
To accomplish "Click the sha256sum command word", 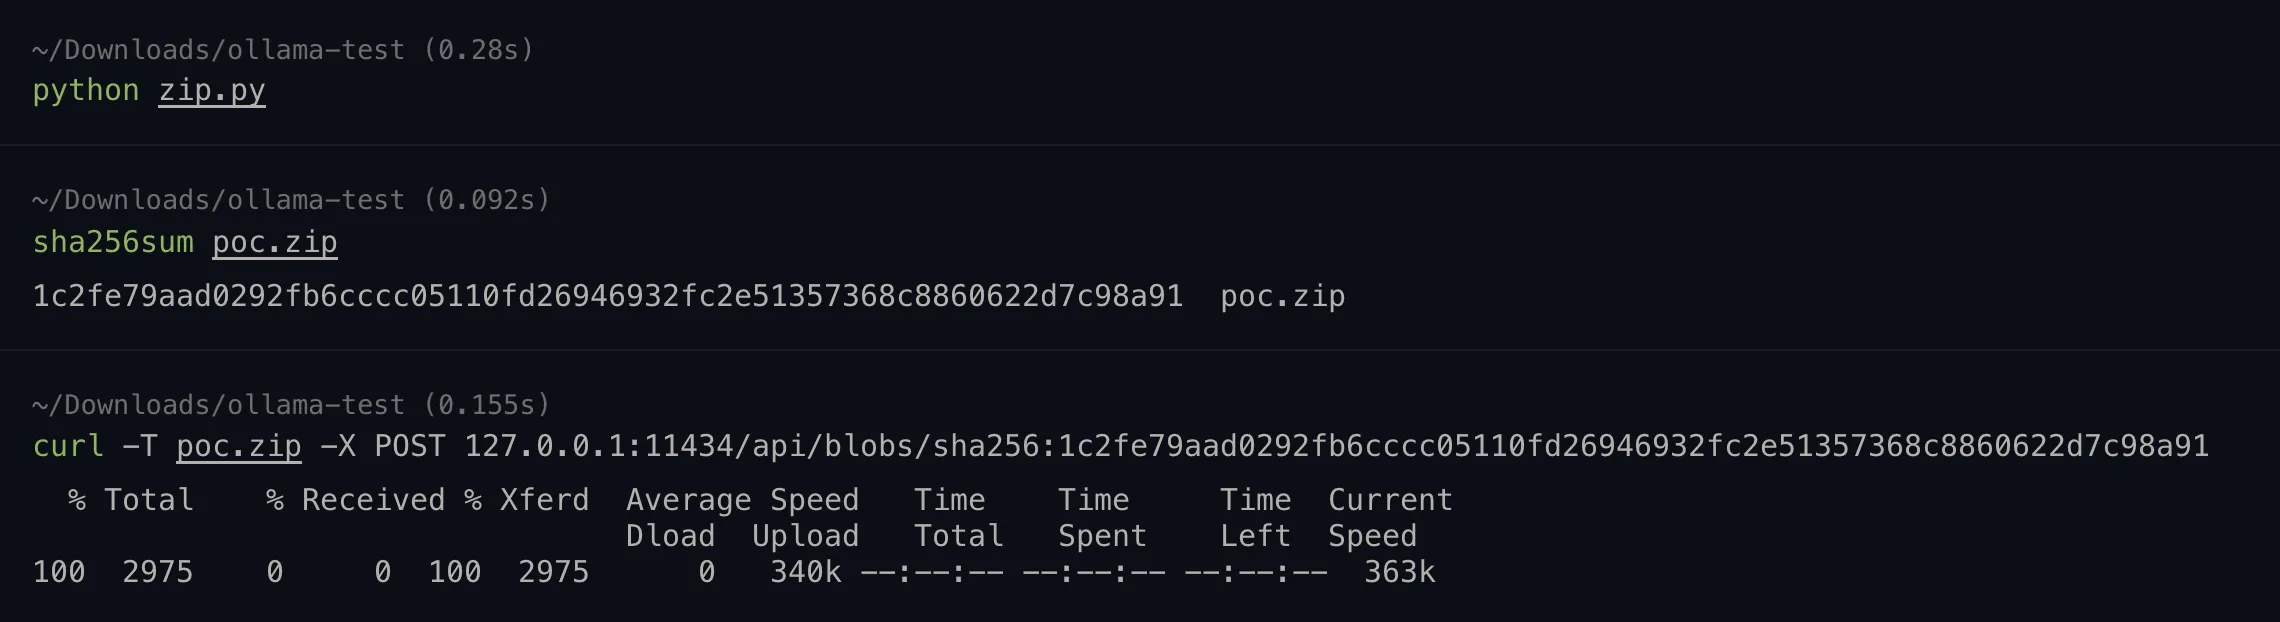I will click(x=113, y=243).
